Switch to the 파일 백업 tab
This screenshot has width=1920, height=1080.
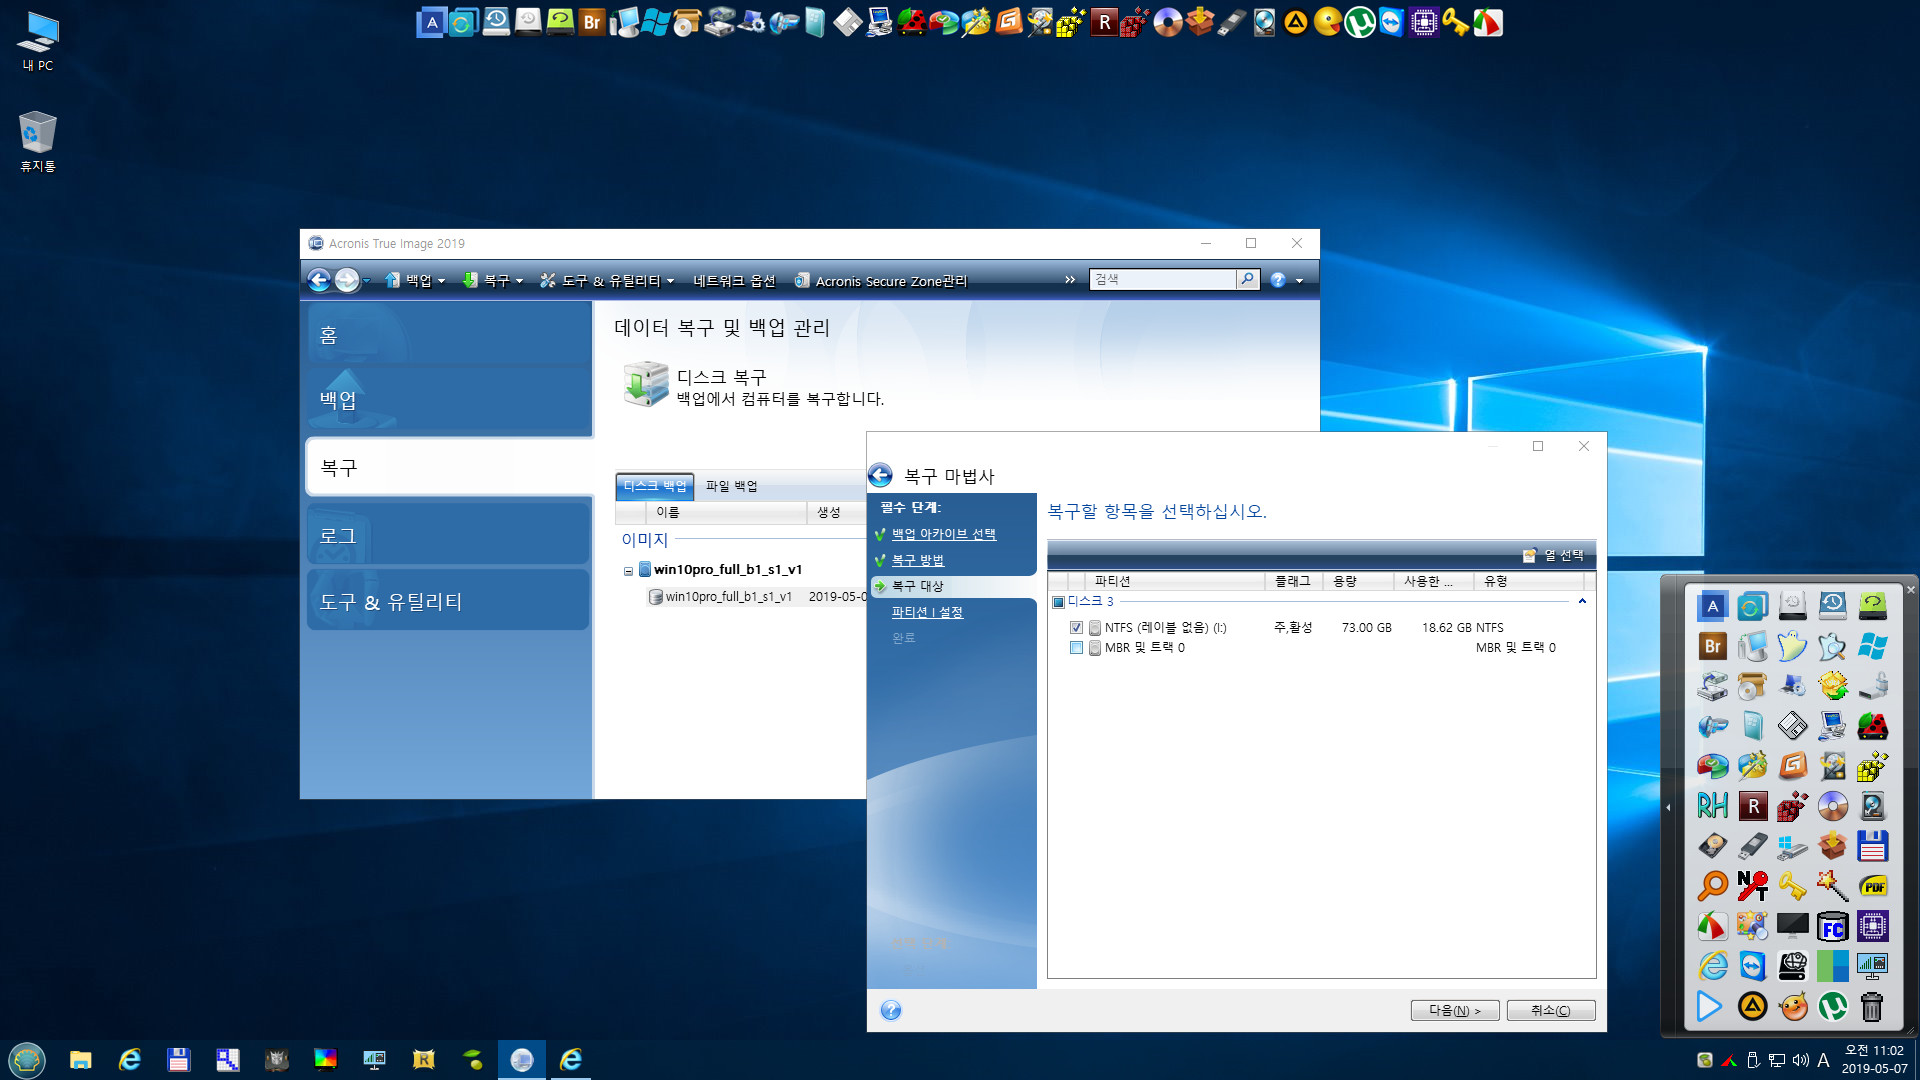(731, 486)
